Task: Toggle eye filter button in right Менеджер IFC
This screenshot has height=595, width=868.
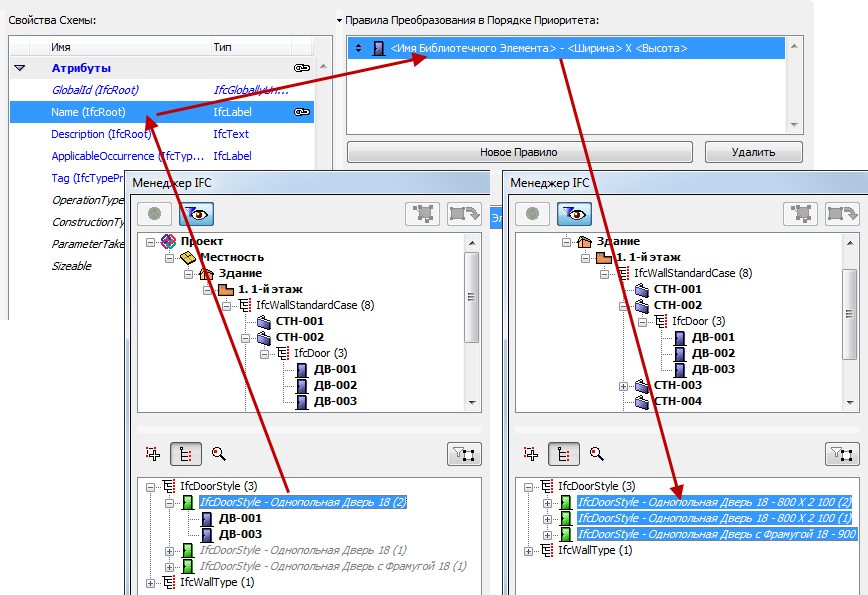Action: (x=574, y=214)
